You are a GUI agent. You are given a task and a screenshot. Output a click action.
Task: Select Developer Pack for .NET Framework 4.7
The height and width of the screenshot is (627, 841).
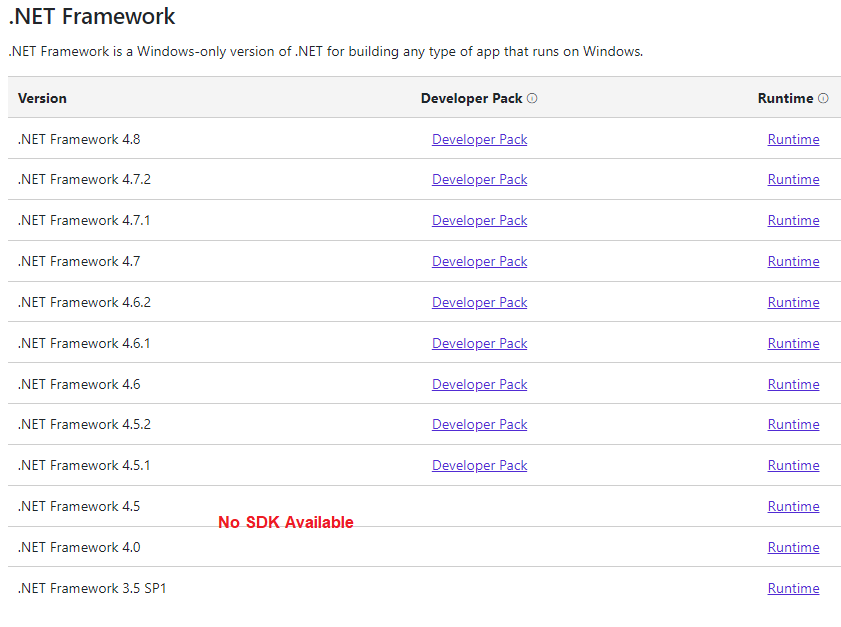(479, 262)
